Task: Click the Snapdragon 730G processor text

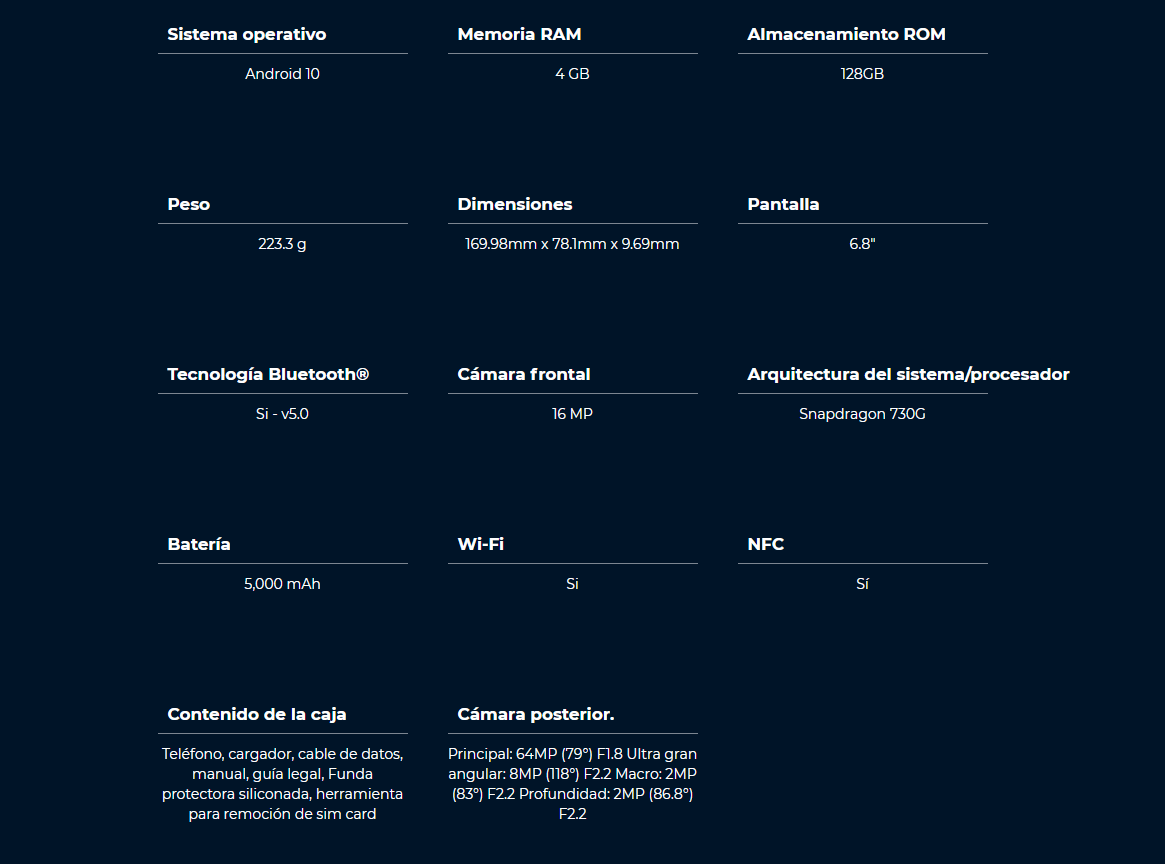Action: coord(862,414)
